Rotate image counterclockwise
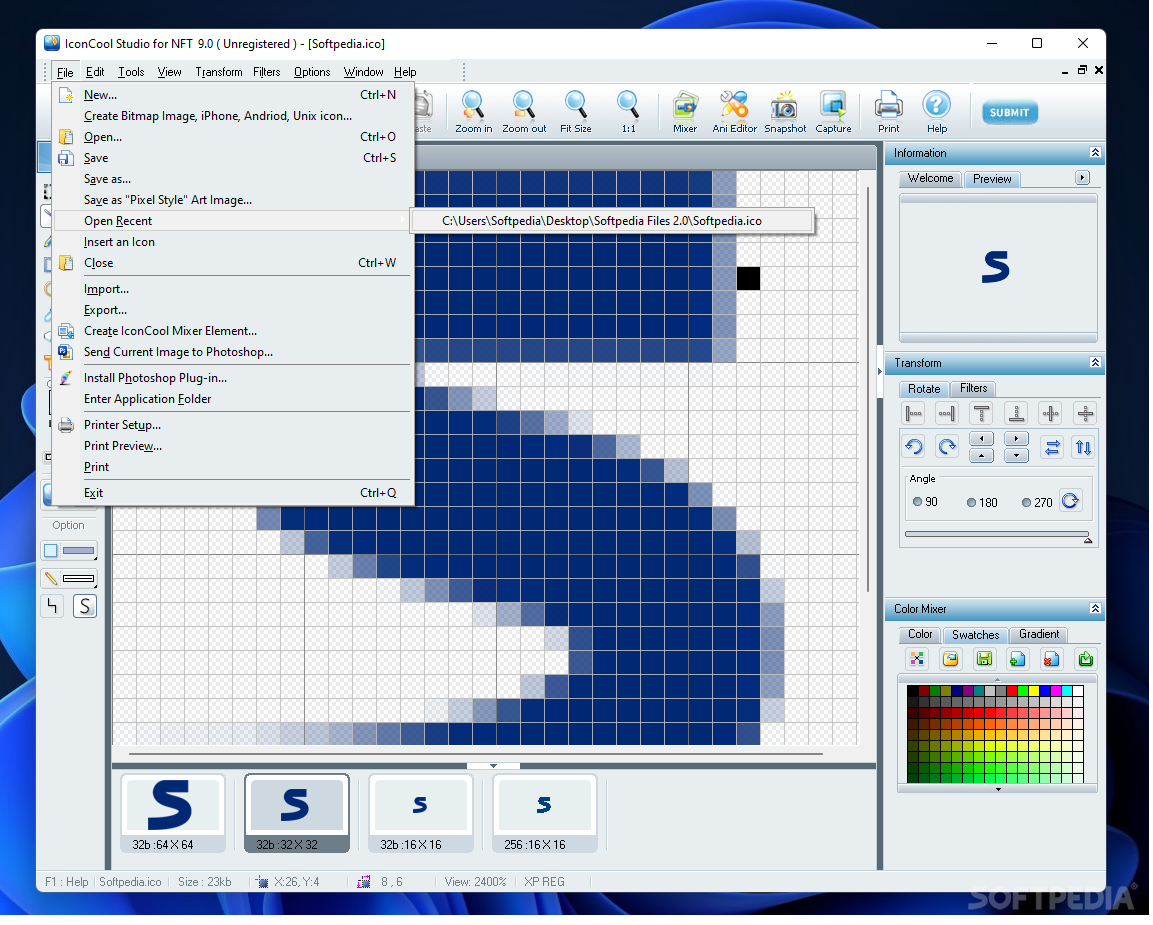 point(915,448)
